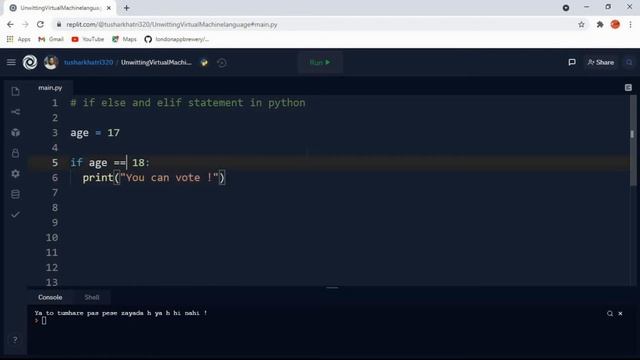Select the main.py editor tab
This screenshot has width=640, height=360.
pyautogui.click(x=50, y=88)
